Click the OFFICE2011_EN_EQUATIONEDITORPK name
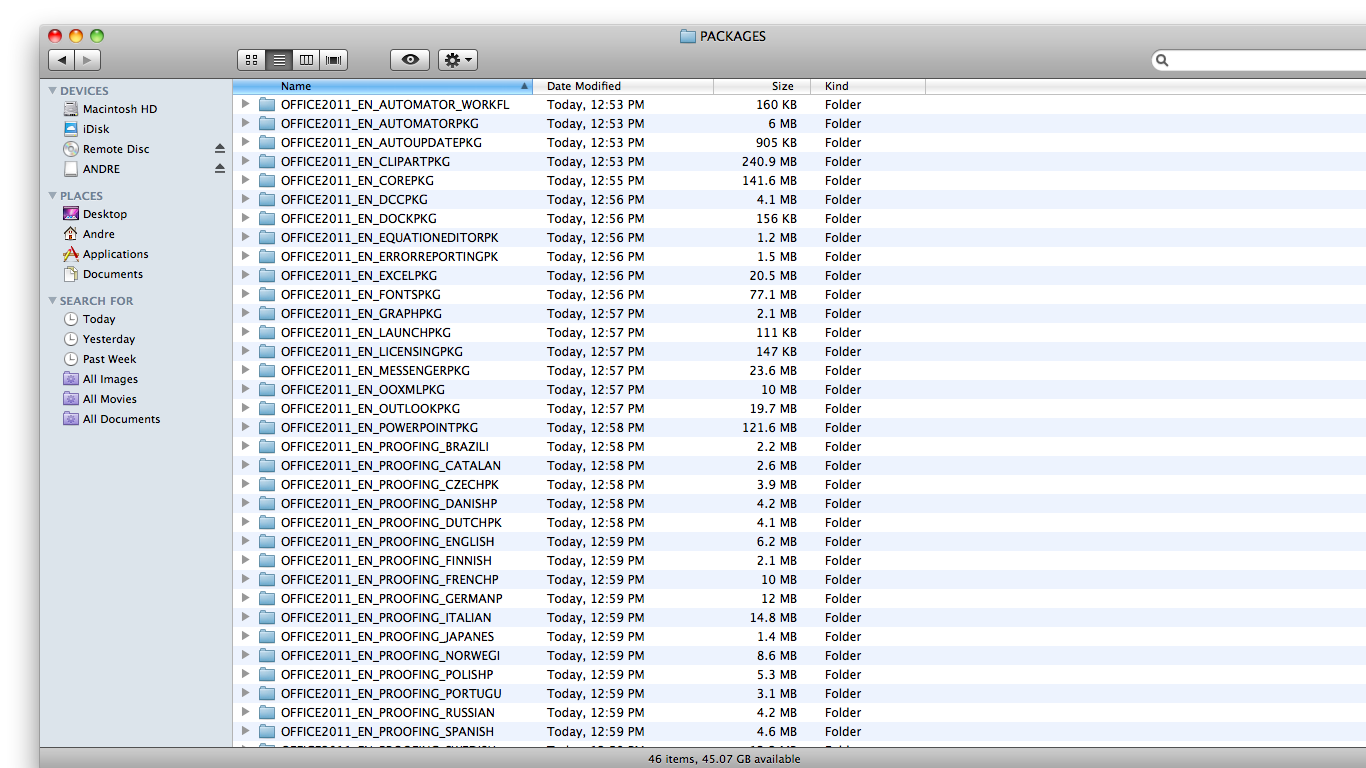This screenshot has width=1366, height=768. click(x=389, y=238)
